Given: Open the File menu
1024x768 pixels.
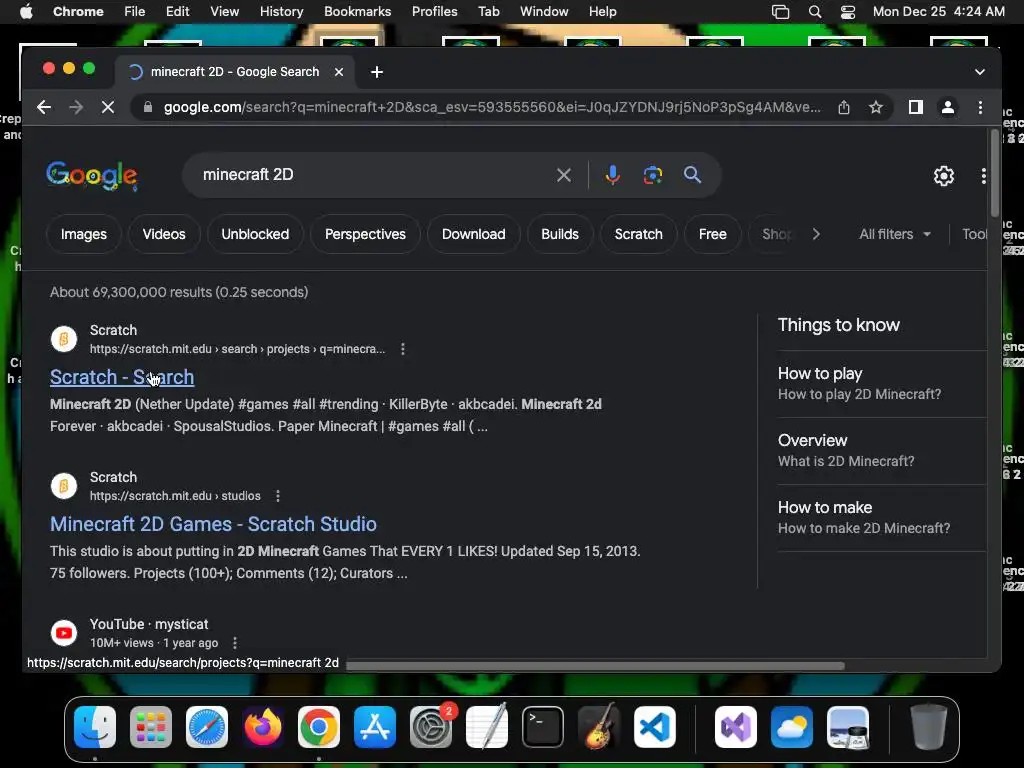Looking at the screenshot, I should [135, 12].
